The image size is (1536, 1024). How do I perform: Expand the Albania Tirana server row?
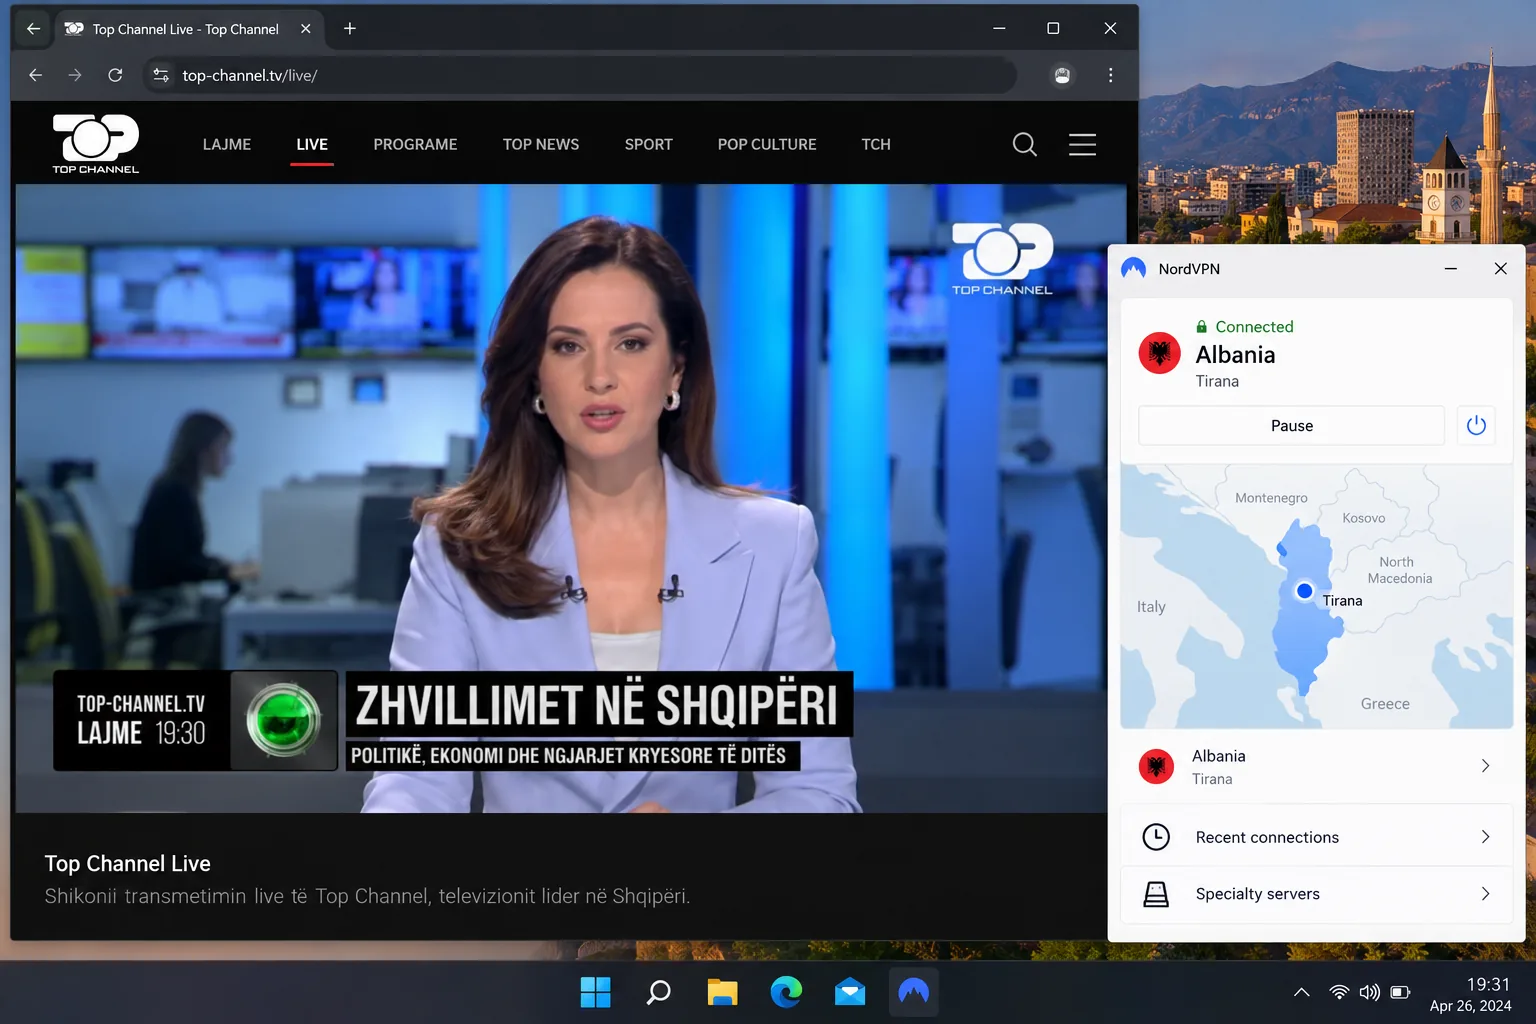point(1316,766)
